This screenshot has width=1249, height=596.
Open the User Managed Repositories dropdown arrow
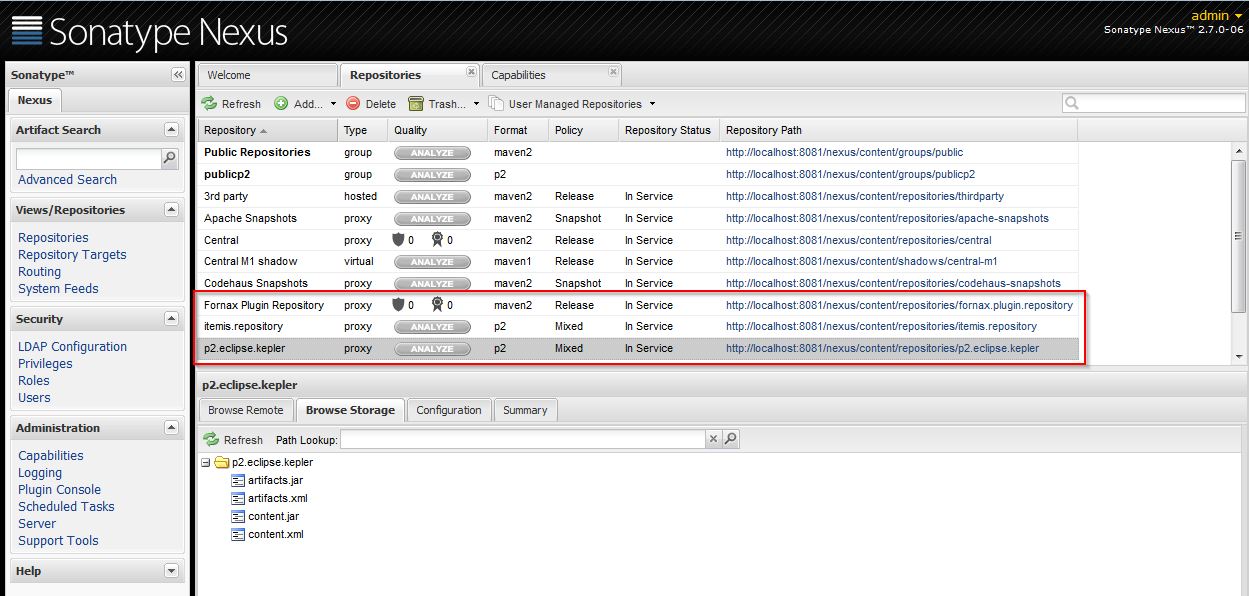click(652, 104)
